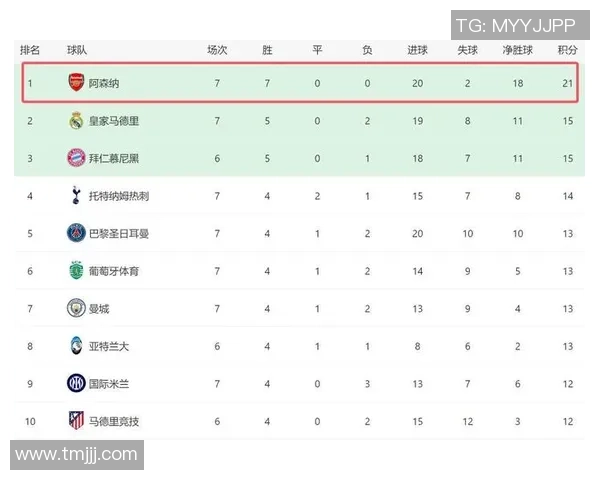
Task: Click the Tottenham Hotspur crest
Action: (x=77, y=196)
